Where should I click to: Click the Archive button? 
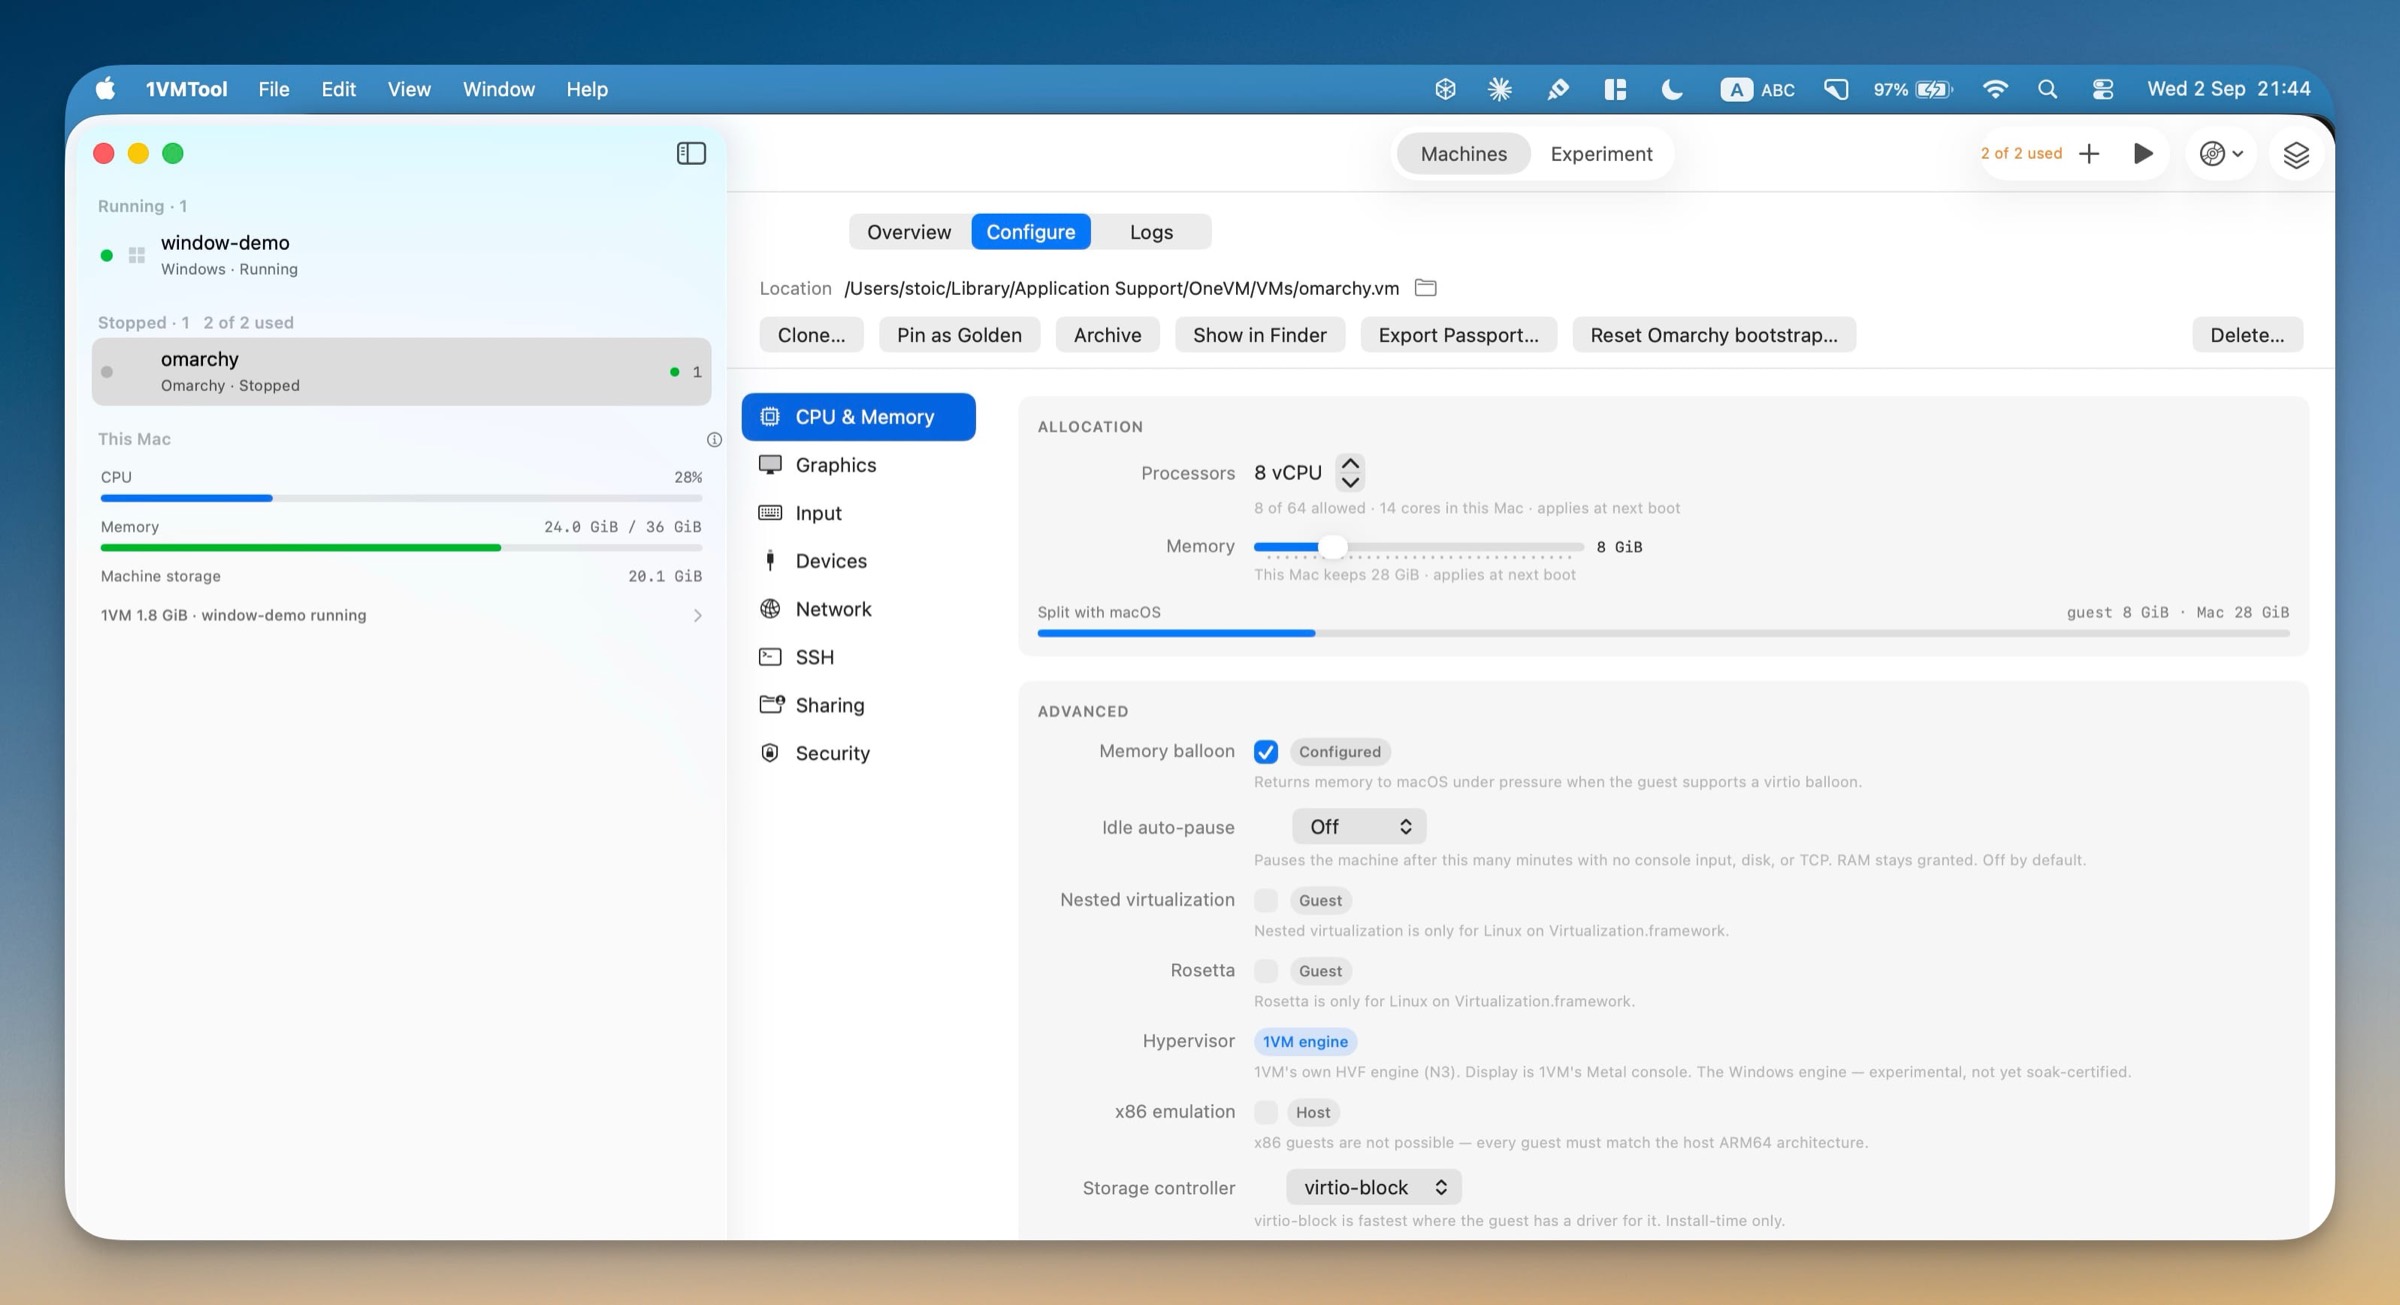click(1107, 335)
